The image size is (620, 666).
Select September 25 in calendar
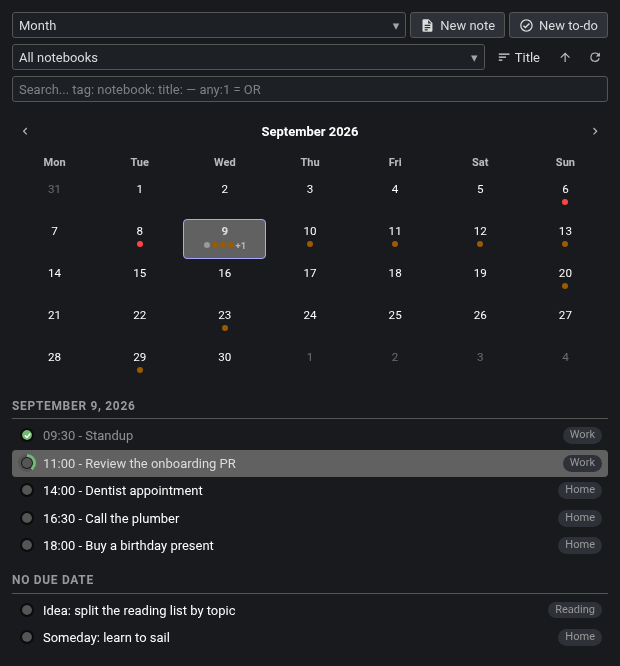point(395,323)
